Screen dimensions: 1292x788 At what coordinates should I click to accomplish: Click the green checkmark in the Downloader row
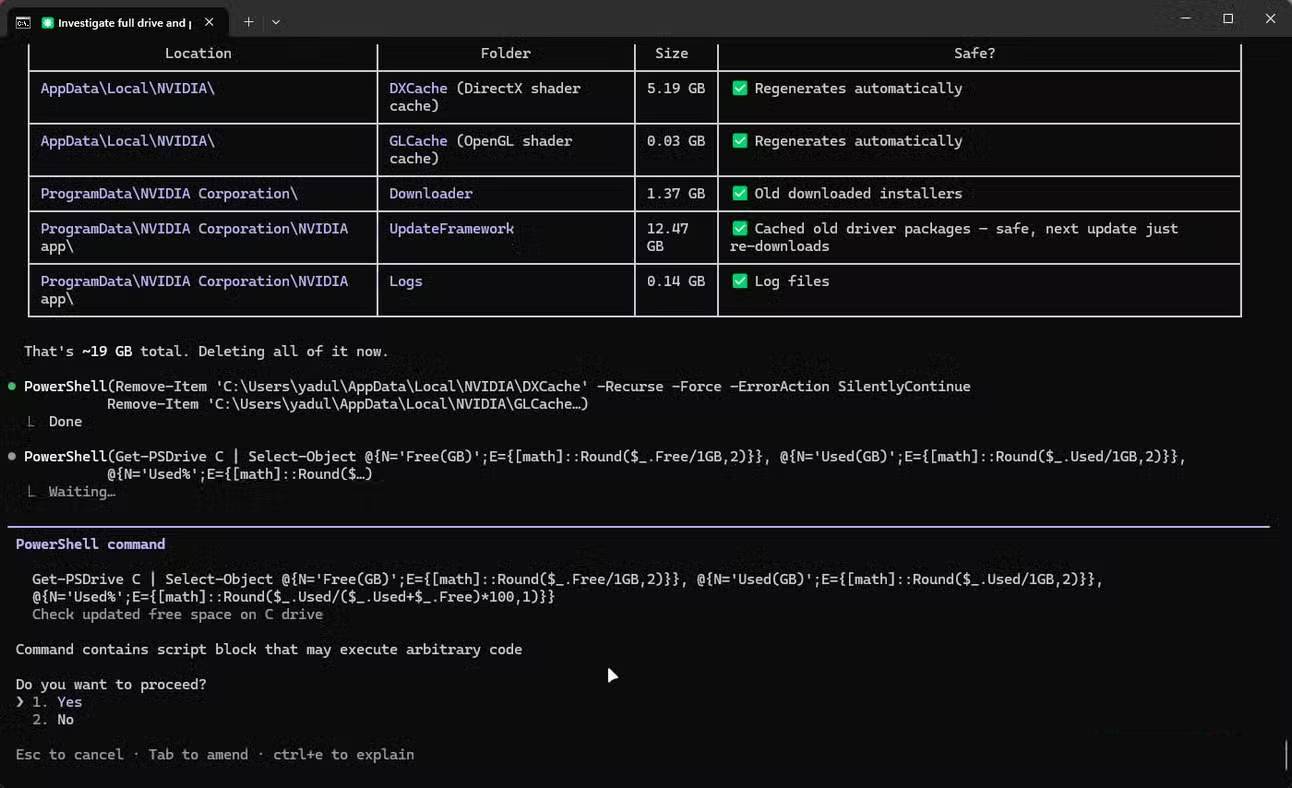[740, 193]
